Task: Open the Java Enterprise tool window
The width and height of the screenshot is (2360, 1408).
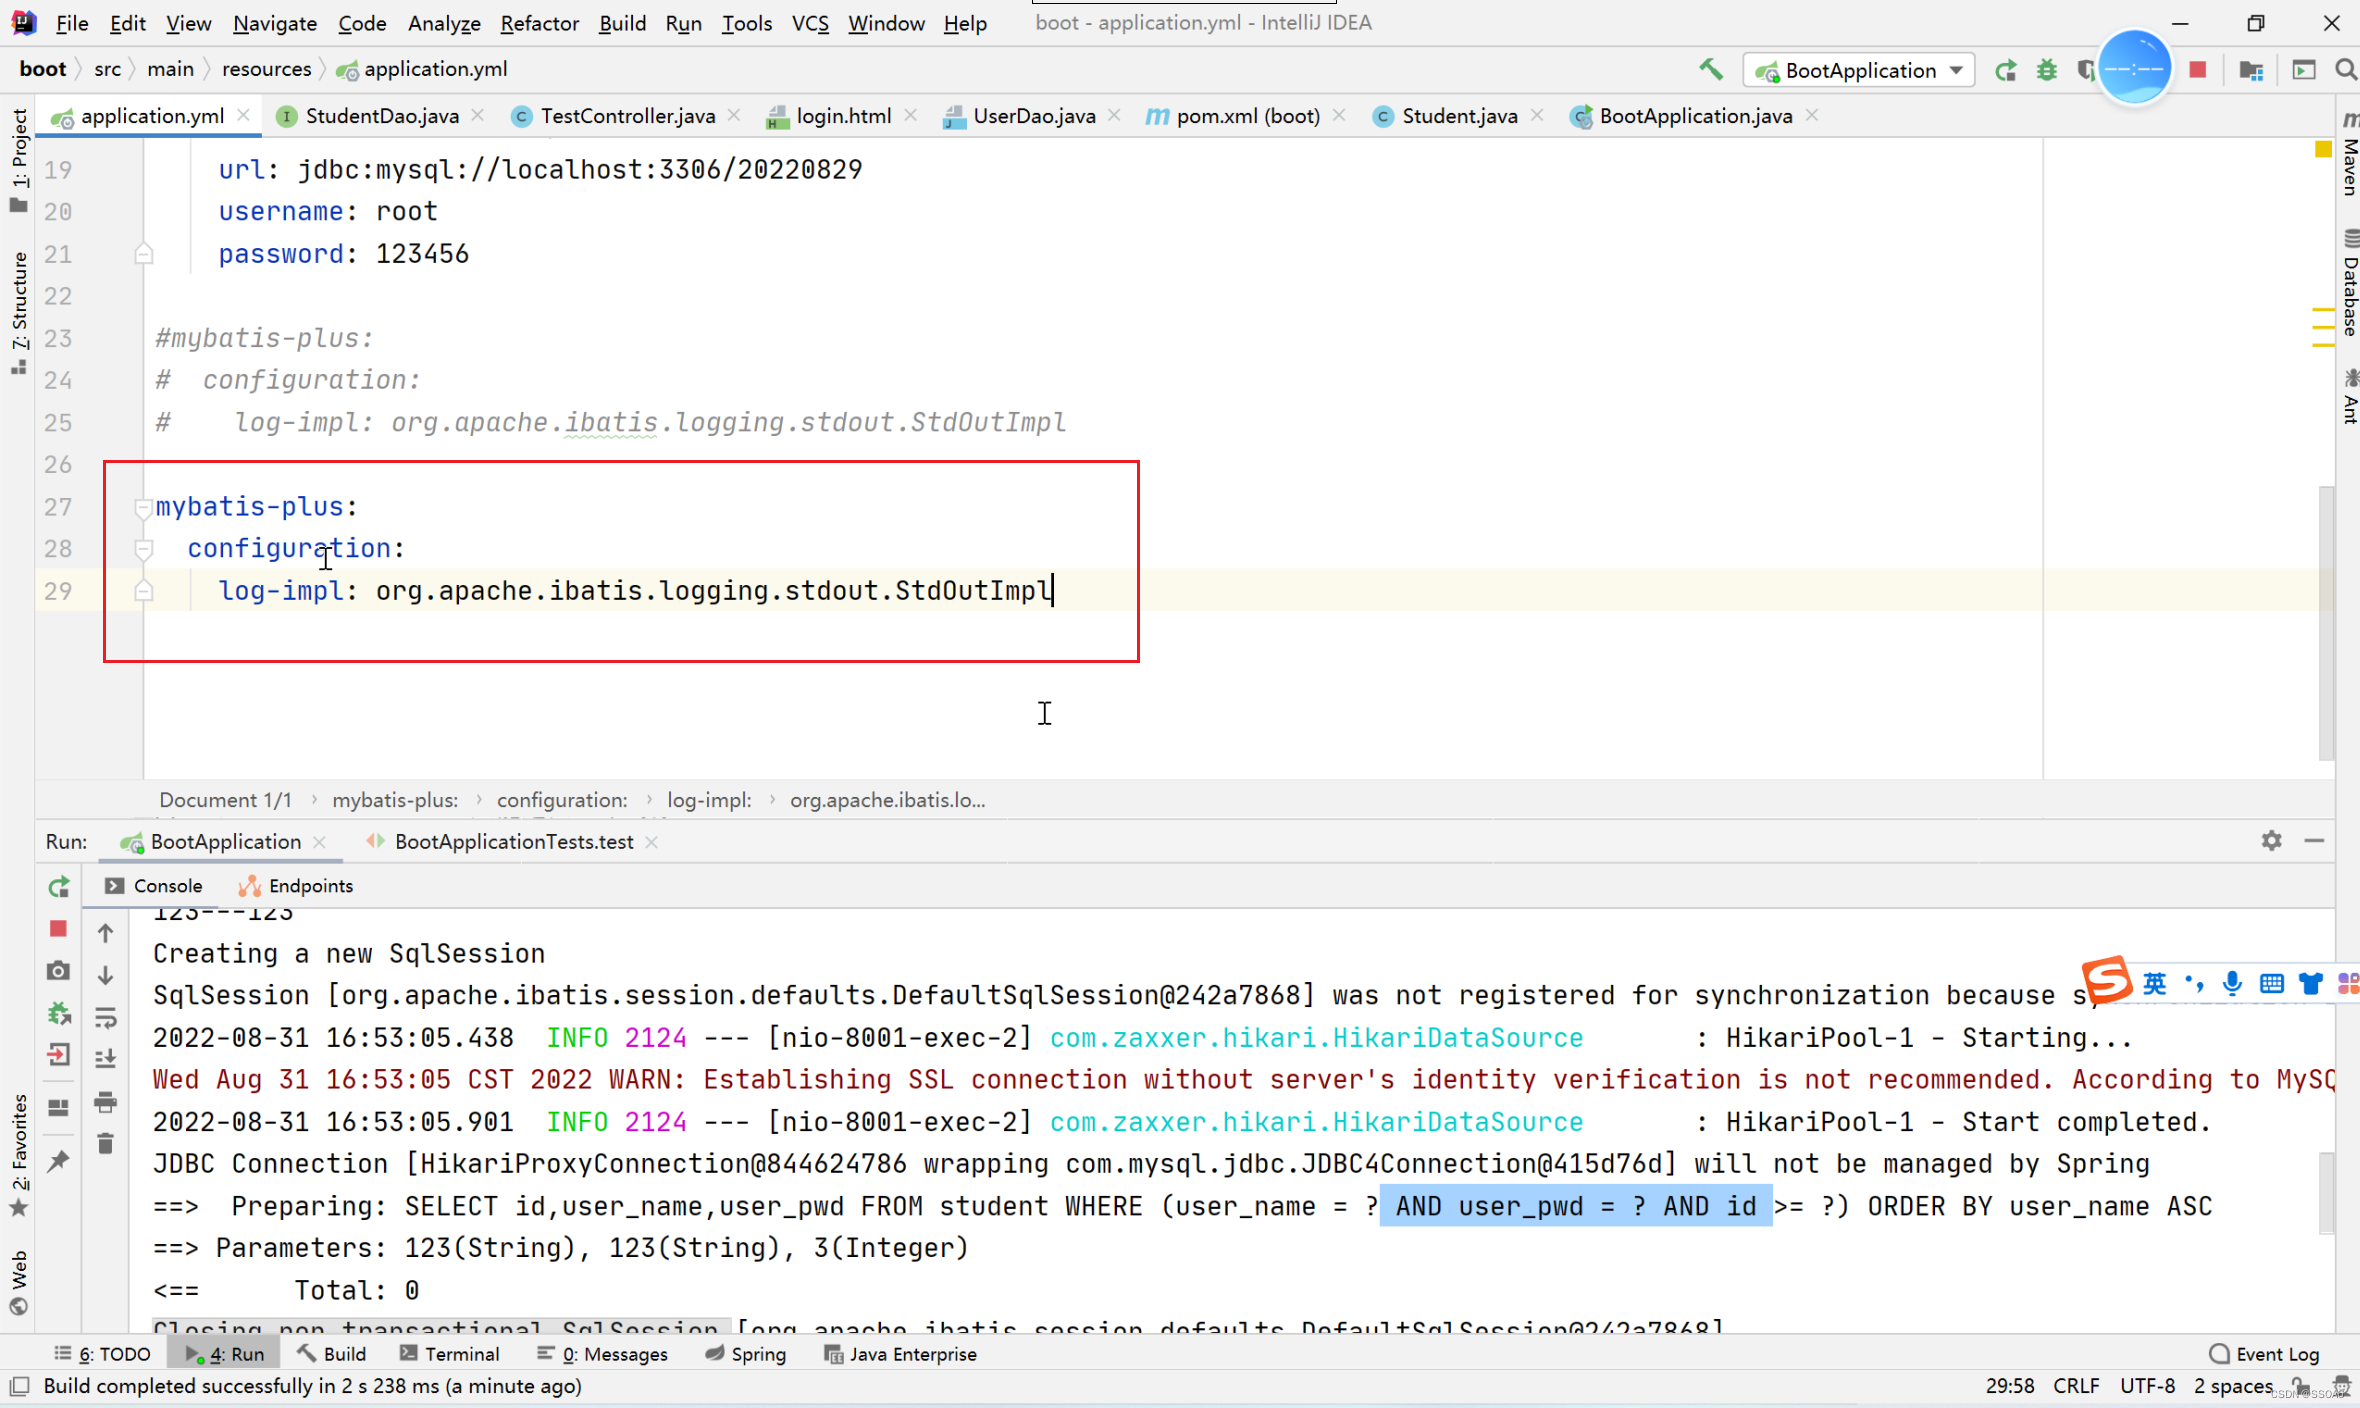Action: (900, 1354)
